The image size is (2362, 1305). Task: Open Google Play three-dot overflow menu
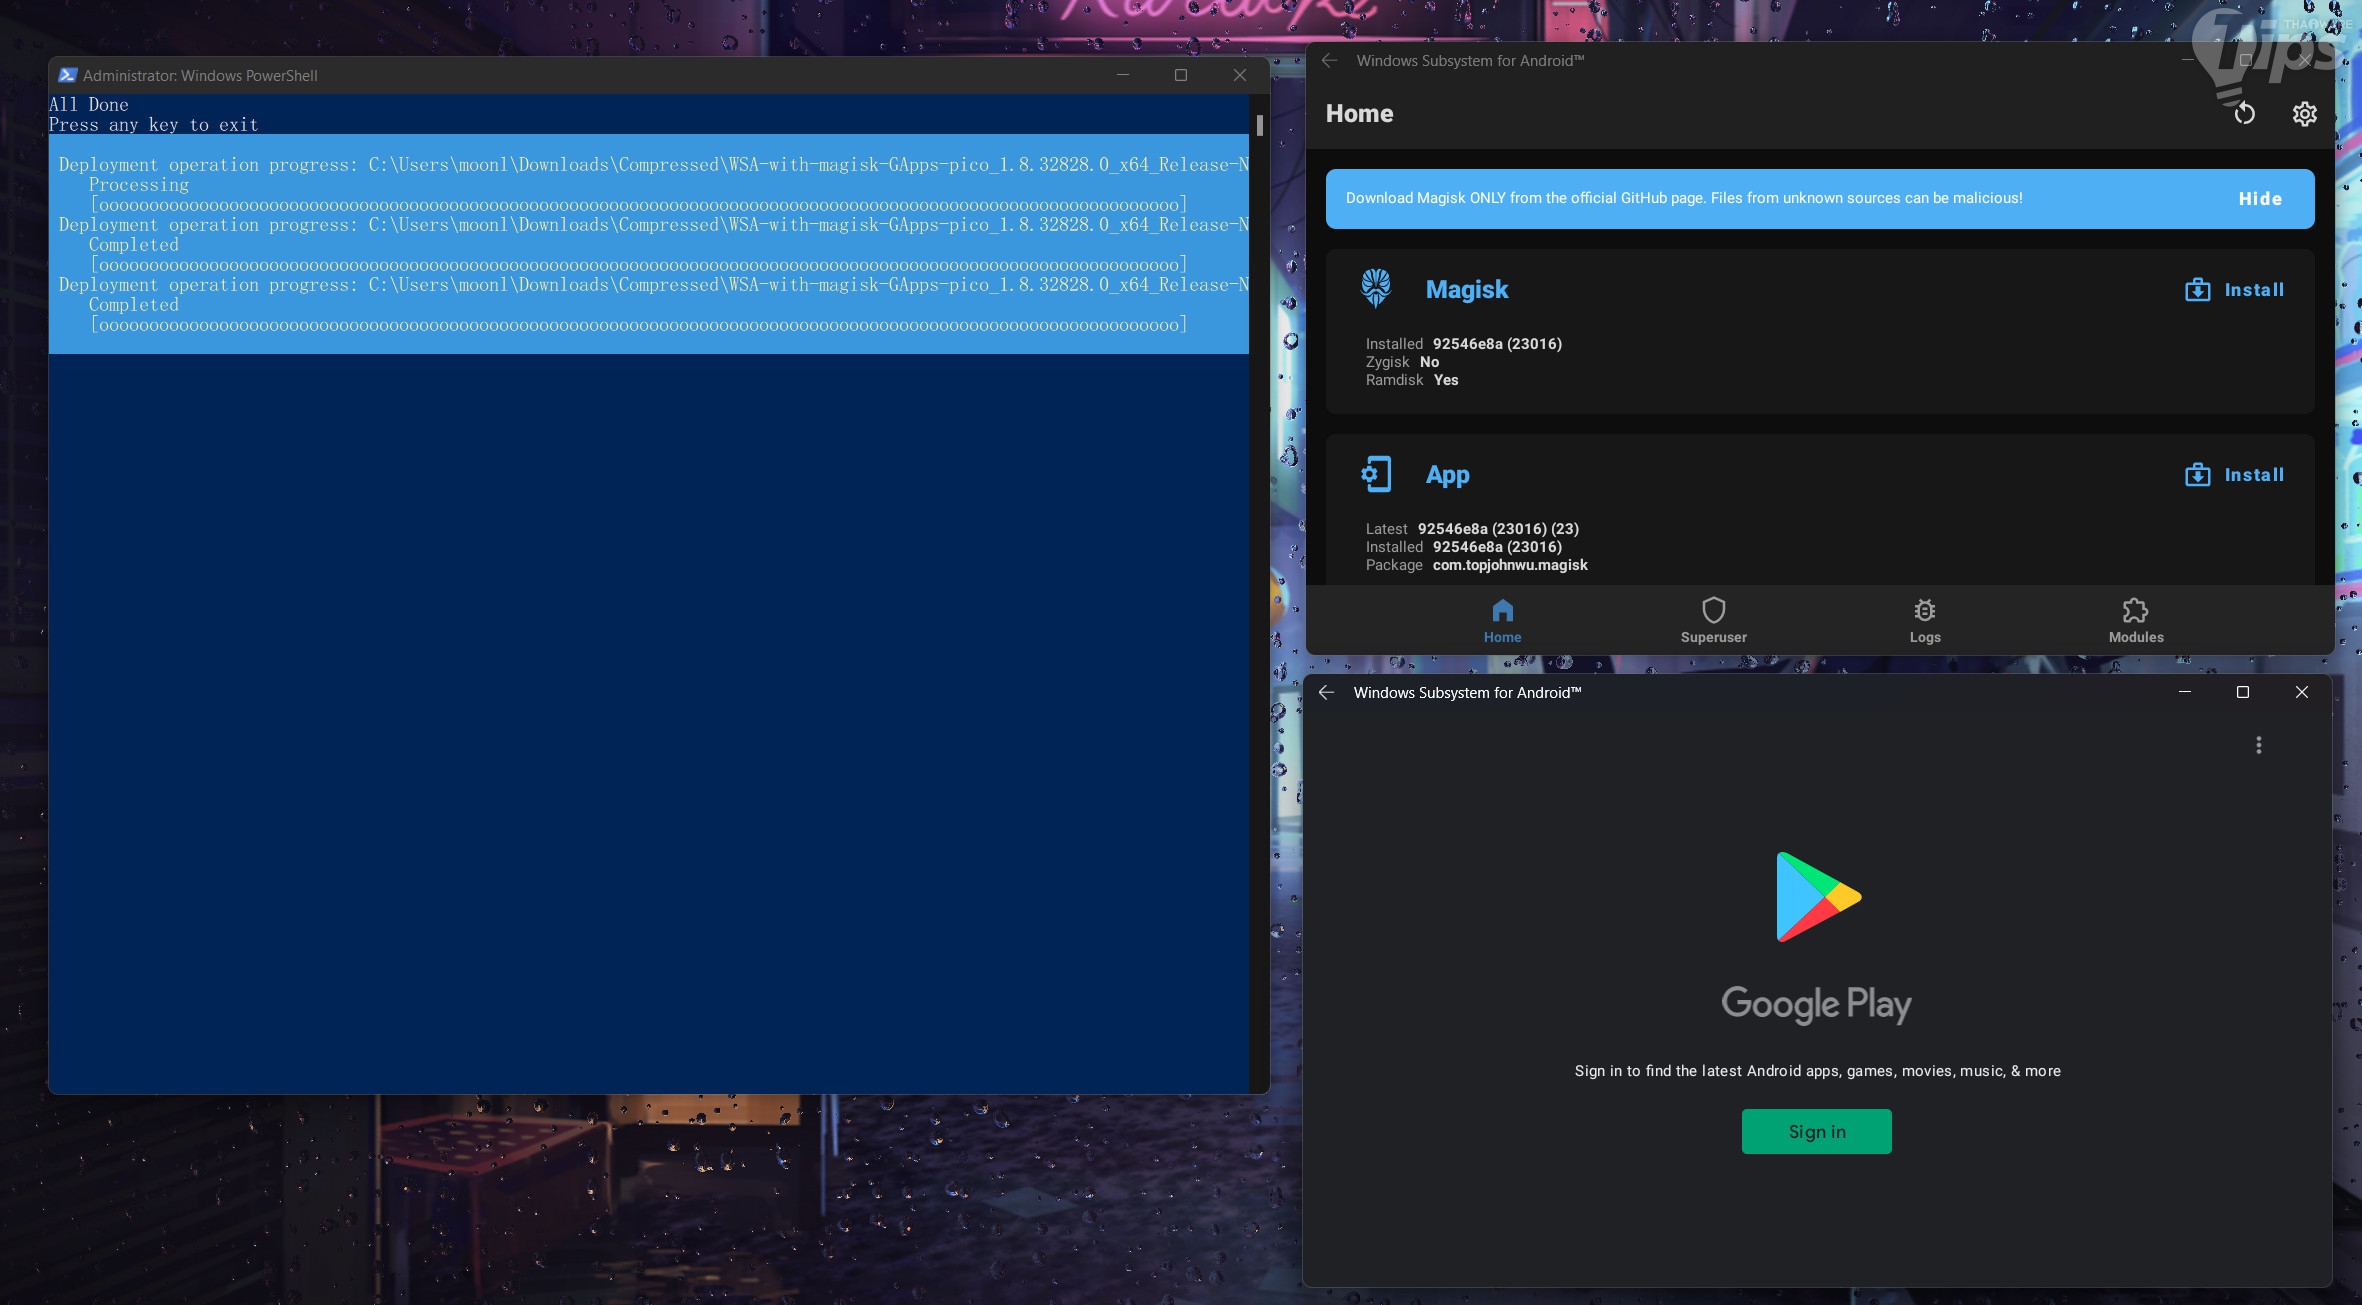[2258, 745]
